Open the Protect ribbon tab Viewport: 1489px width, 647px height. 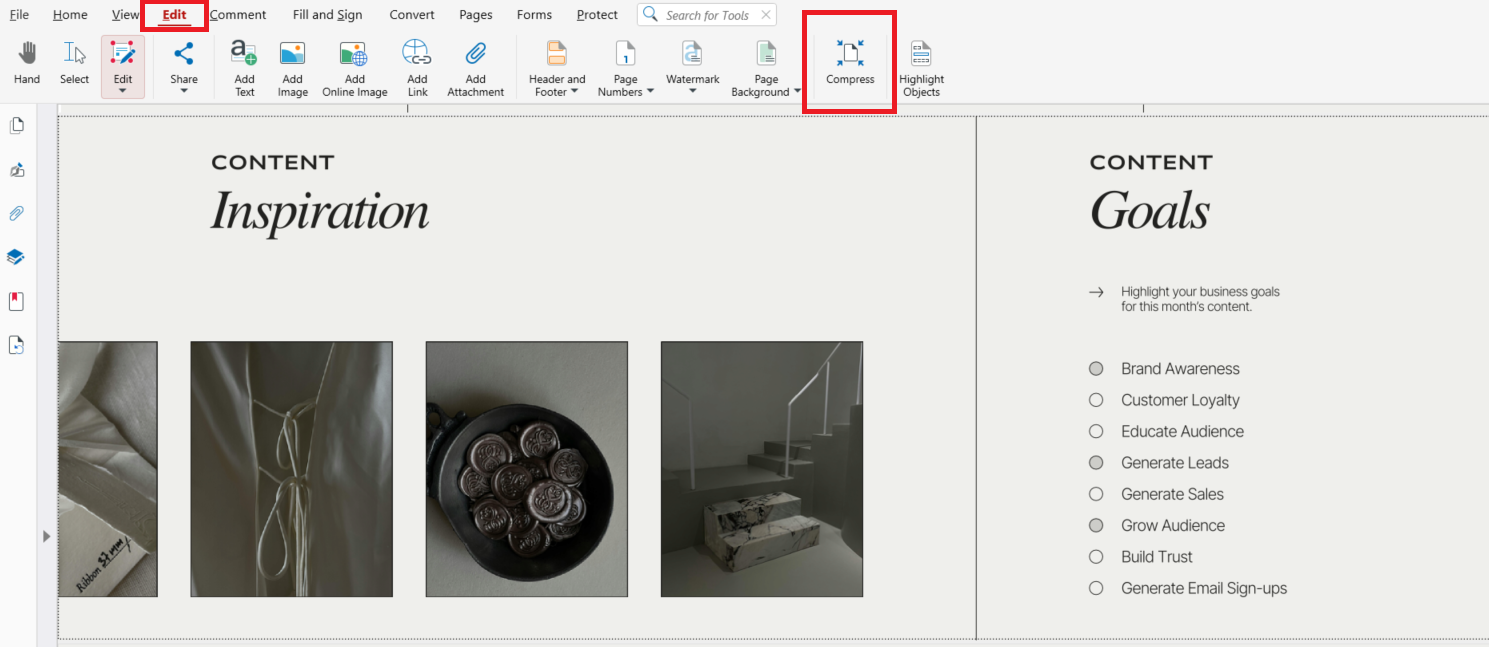[x=597, y=14]
